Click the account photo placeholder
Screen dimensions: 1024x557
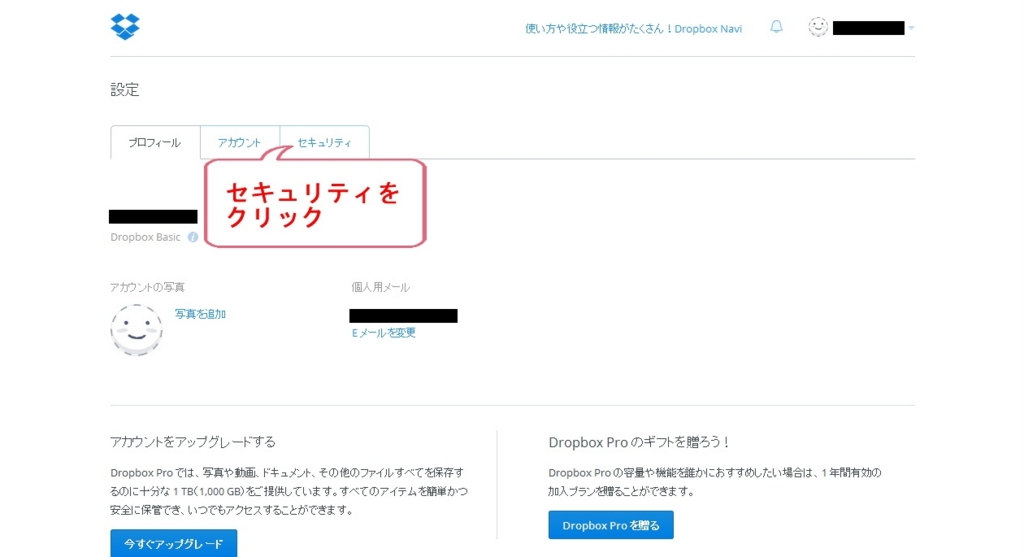pyautogui.click(x=136, y=330)
